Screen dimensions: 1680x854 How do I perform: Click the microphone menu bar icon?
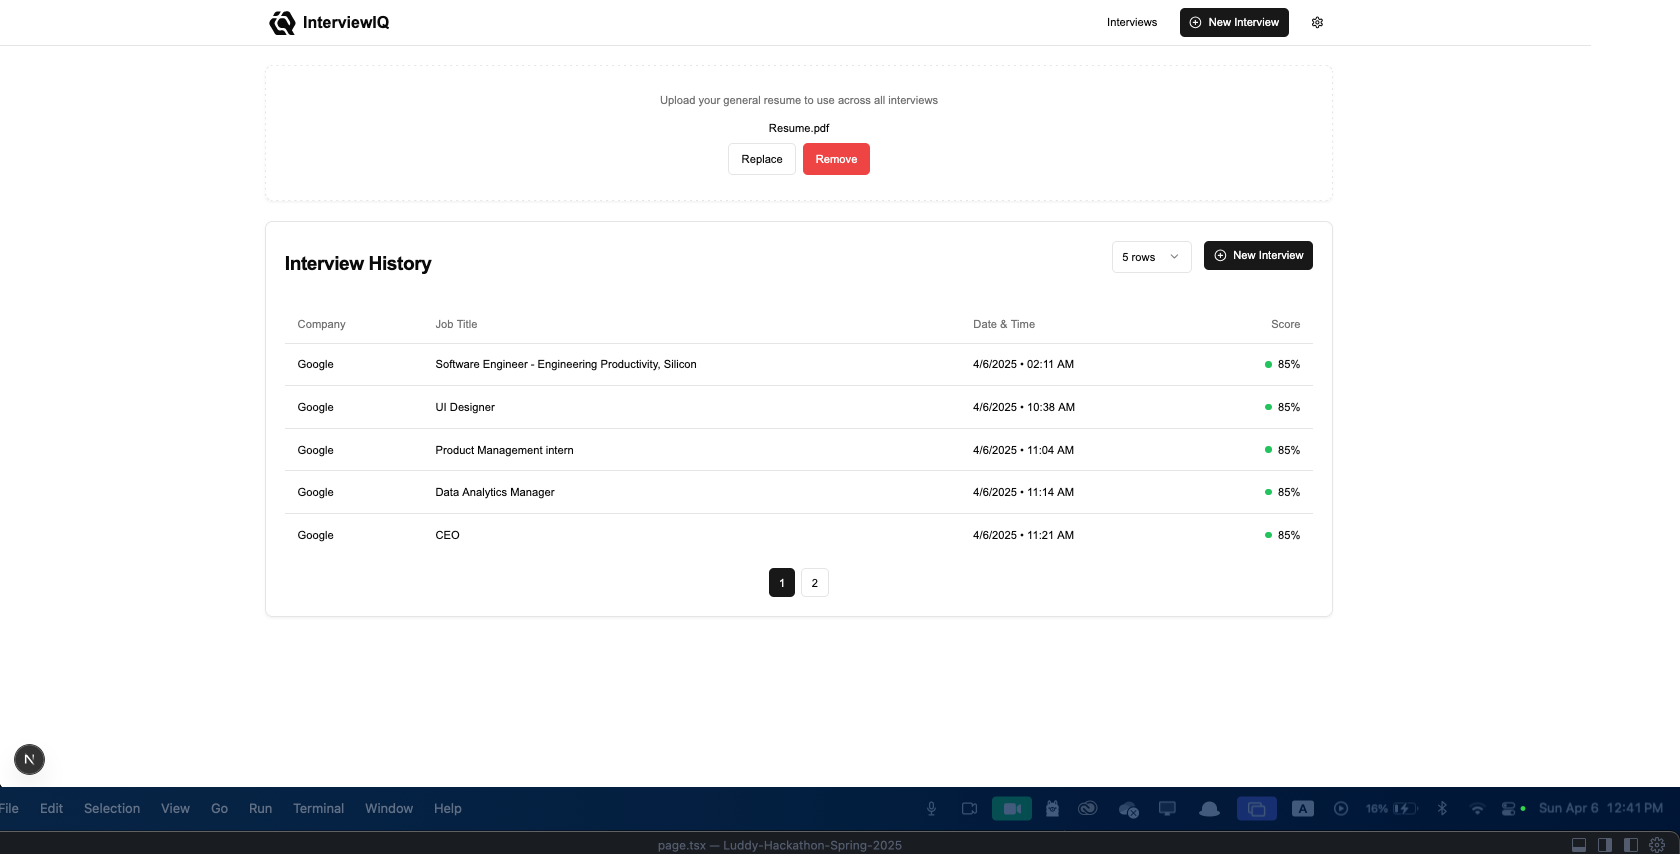[931, 808]
